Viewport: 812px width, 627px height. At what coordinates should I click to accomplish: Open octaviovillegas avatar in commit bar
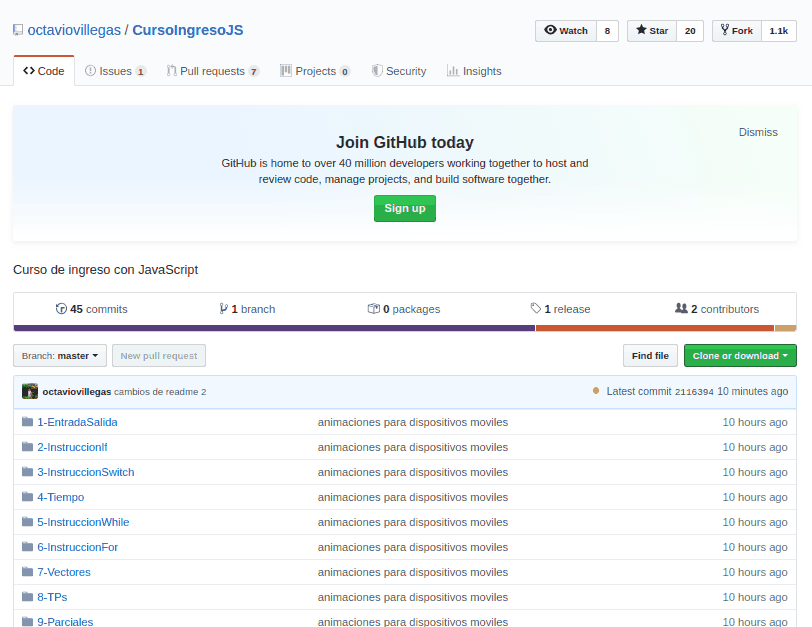coord(30,391)
